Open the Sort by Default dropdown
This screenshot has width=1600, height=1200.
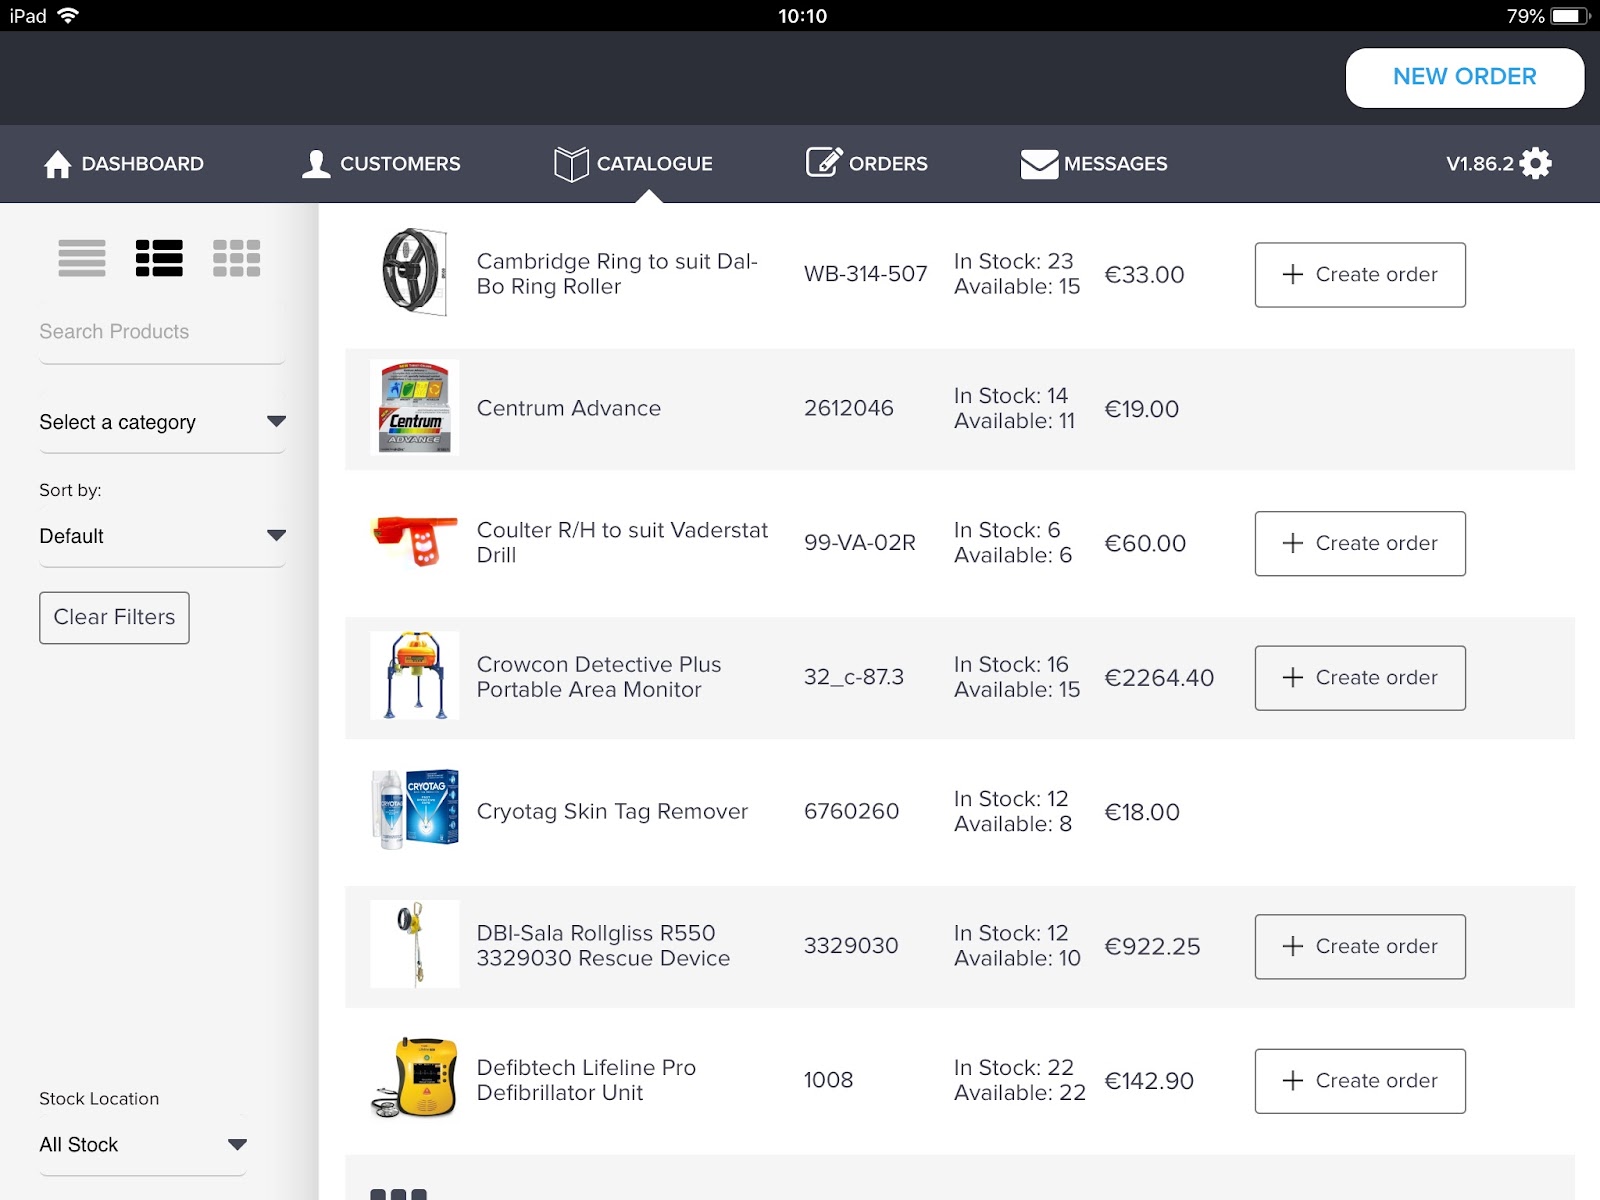163,536
